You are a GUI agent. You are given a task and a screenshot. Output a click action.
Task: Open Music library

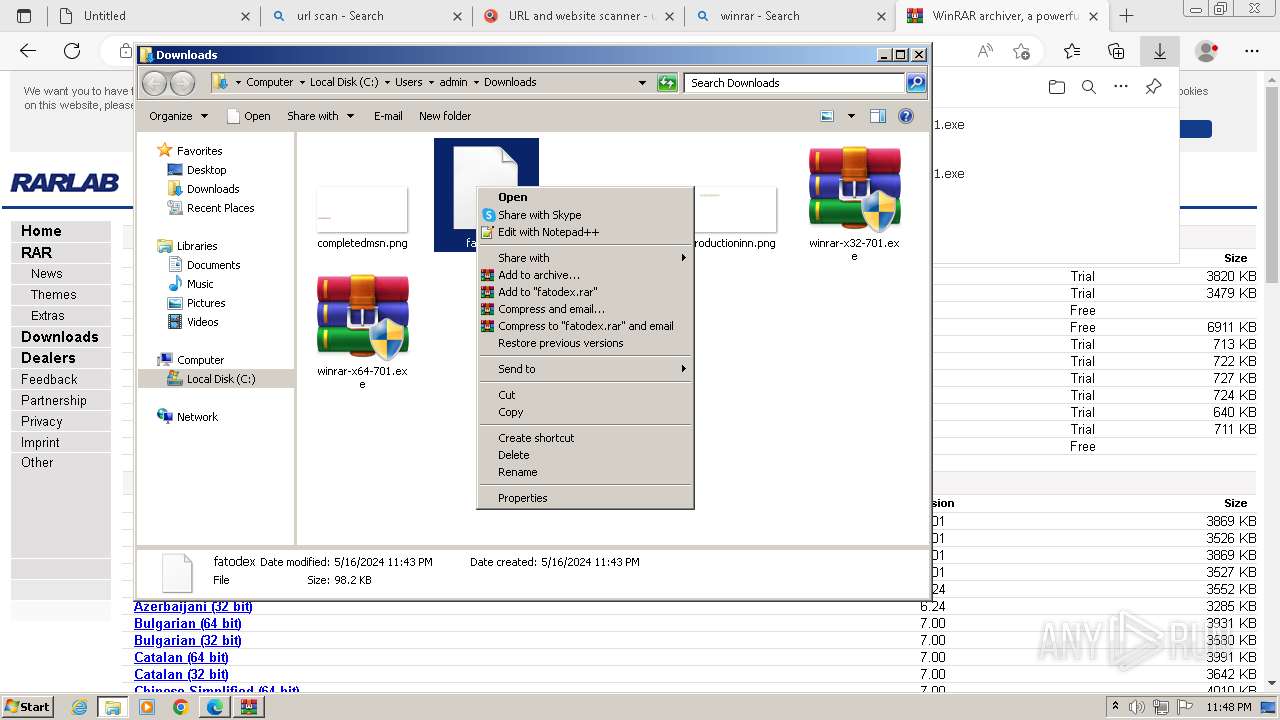191,284
